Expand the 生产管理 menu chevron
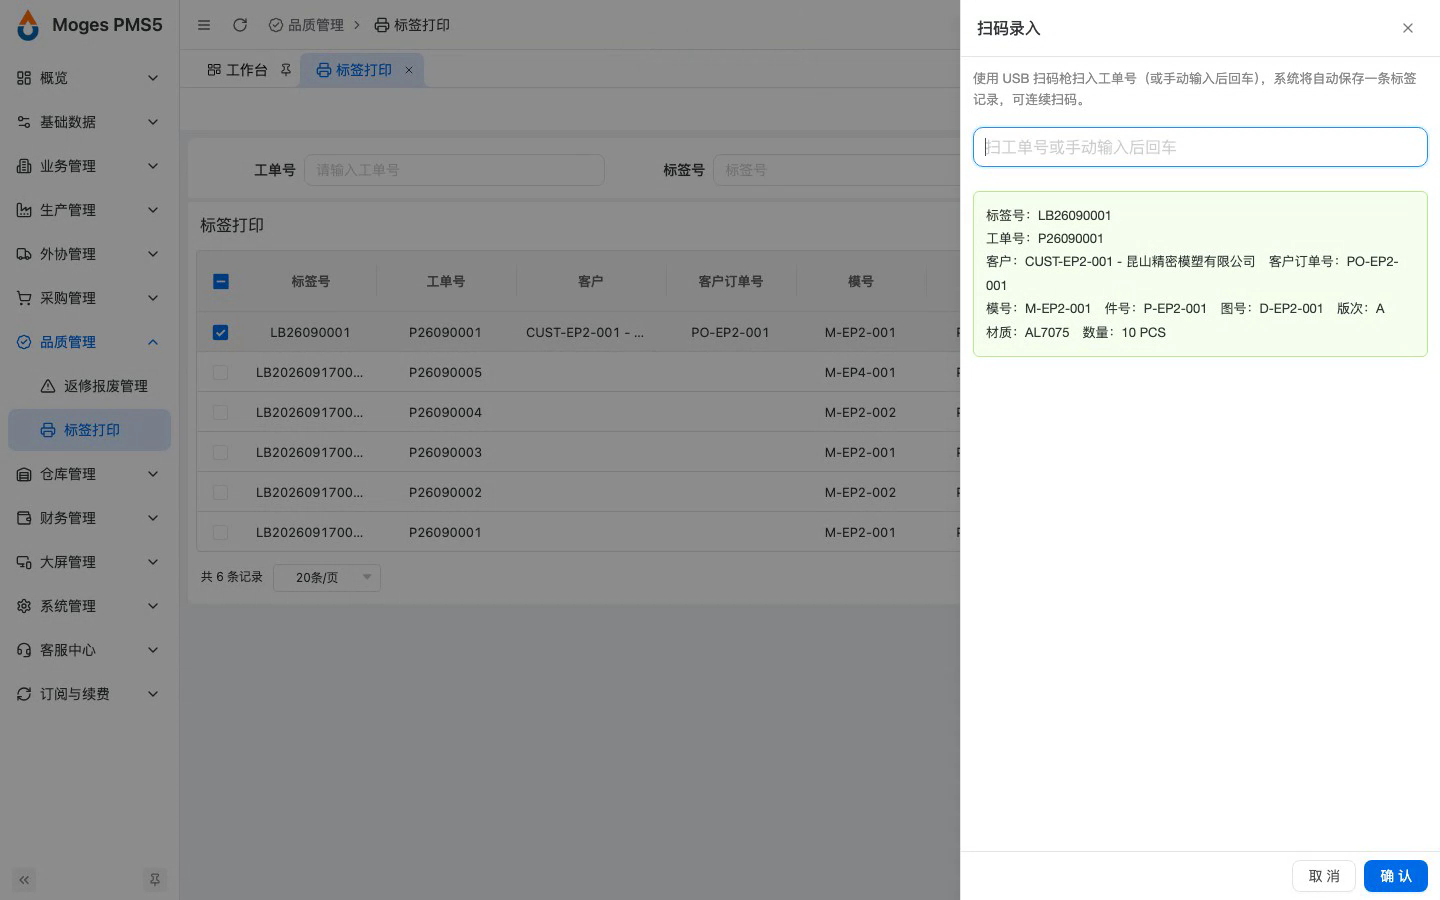The image size is (1440, 900). tap(153, 210)
